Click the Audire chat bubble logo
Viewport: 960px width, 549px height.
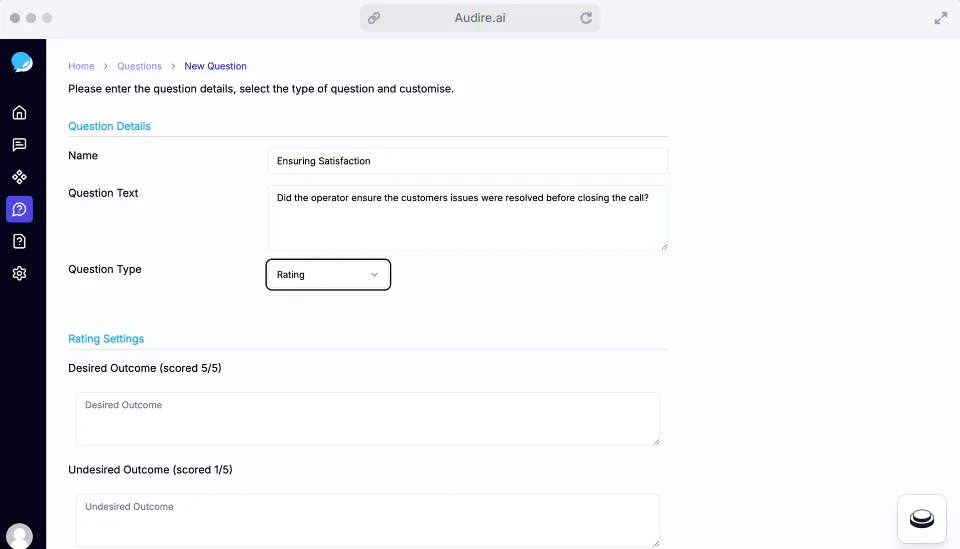[21, 62]
